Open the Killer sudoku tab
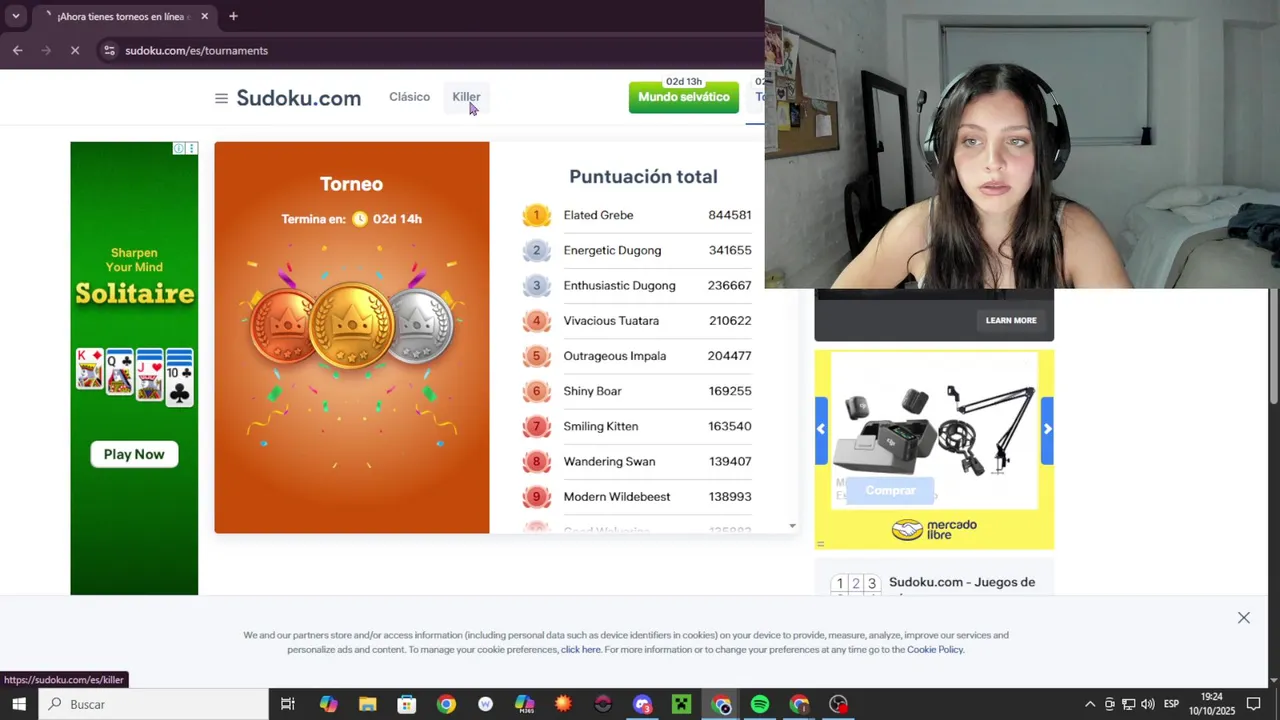The image size is (1280, 720). coord(466,97)
